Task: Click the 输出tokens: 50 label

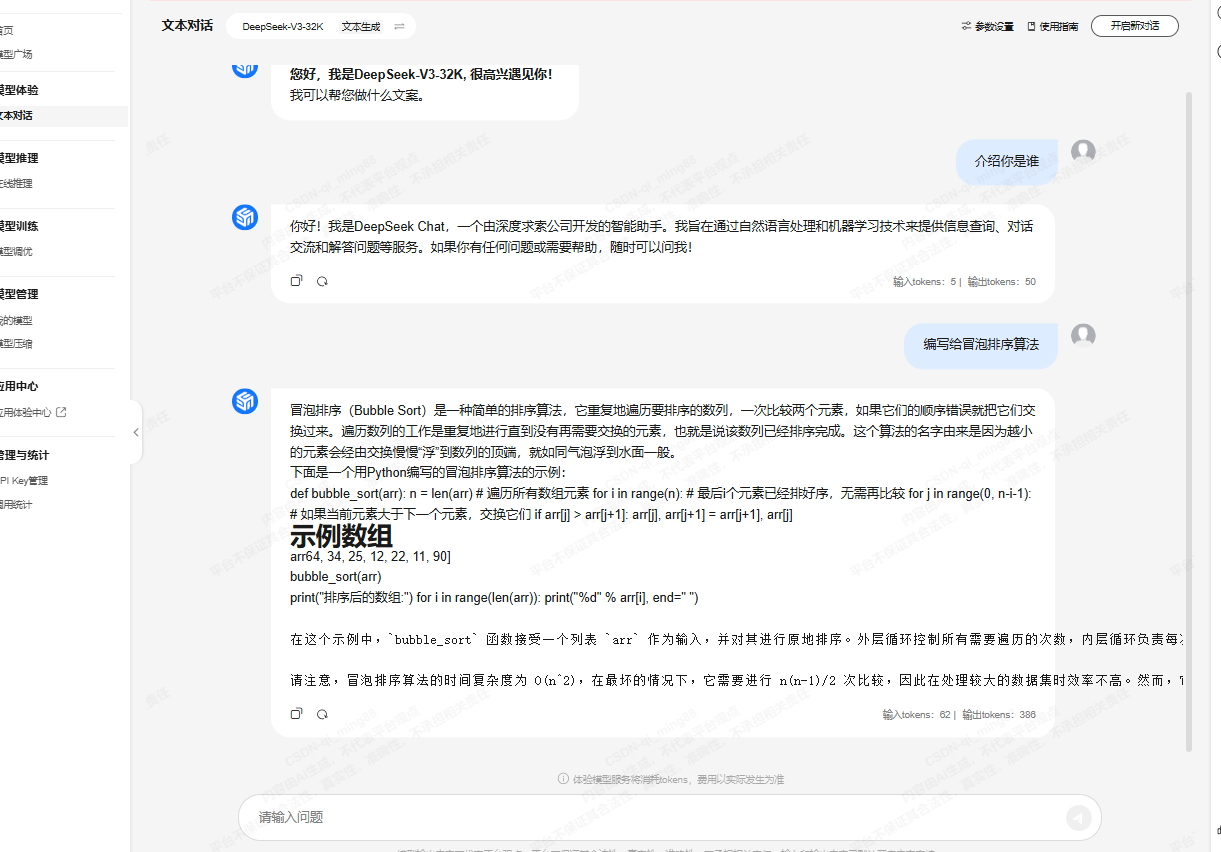Action: (x=1002, y=282)
